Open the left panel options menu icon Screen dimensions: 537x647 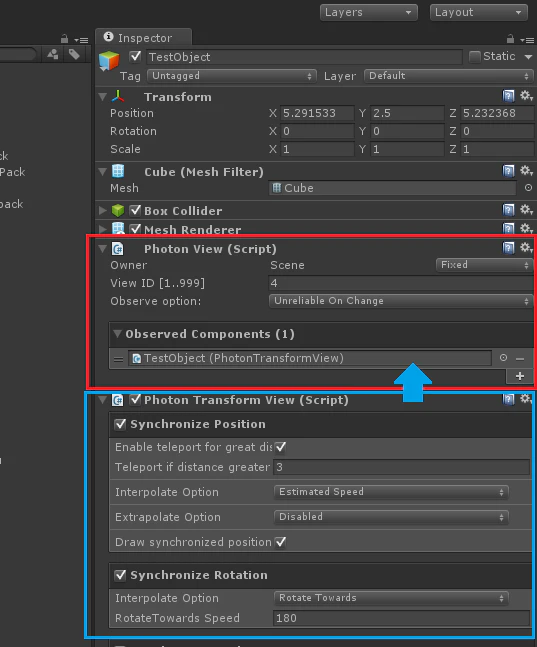pyautogui.click(x=81, y=40)
